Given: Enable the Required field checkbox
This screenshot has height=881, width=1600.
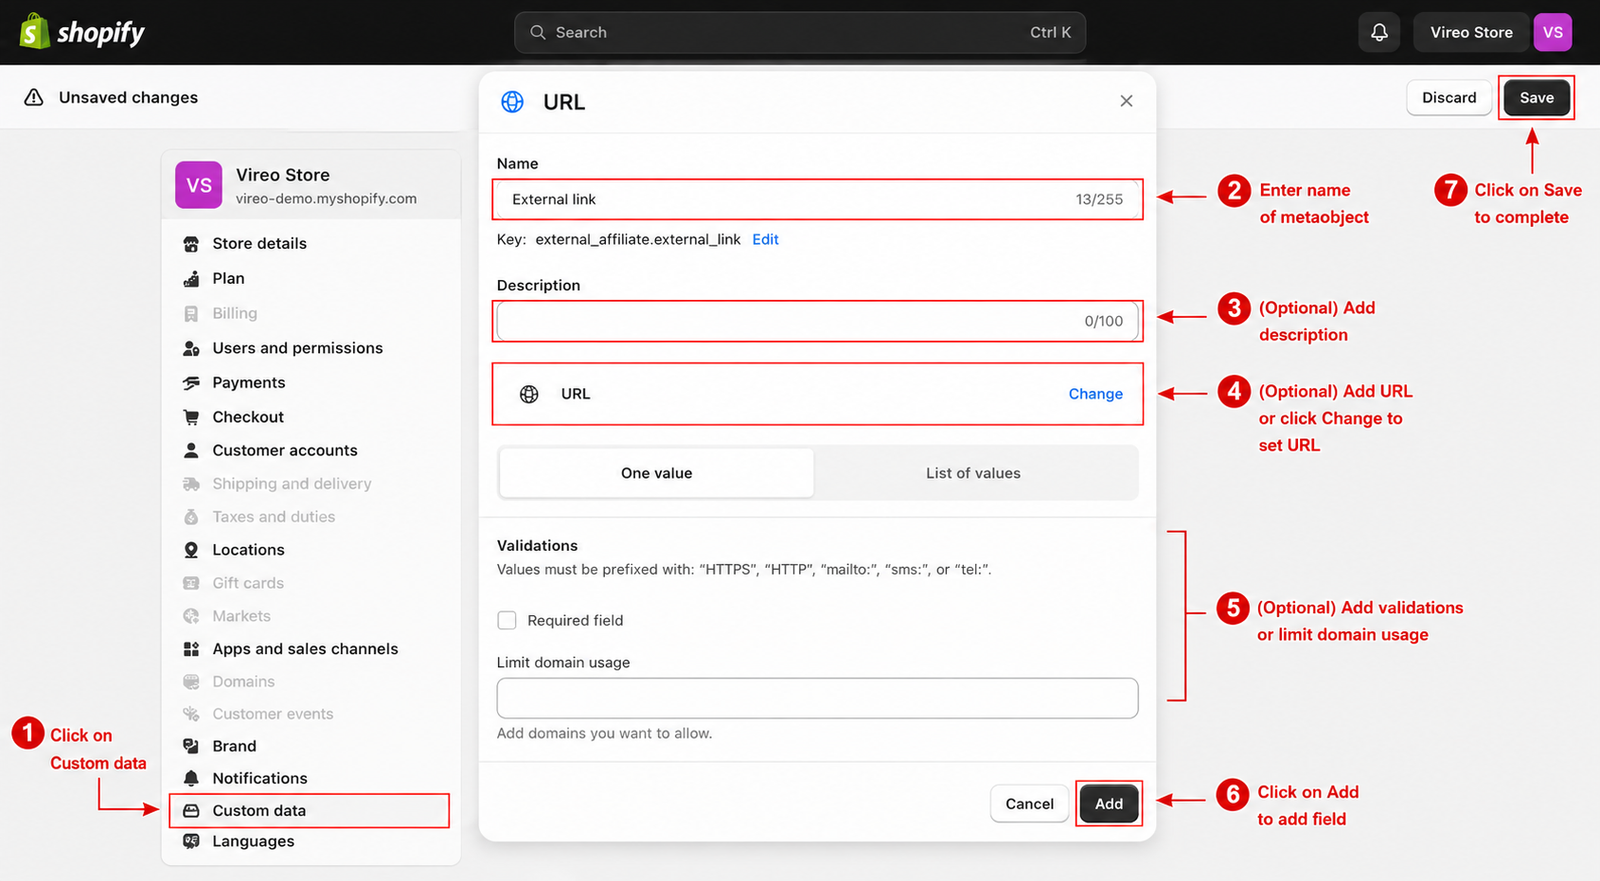Looking at the screenshot, I should pyautogui.click(x=507, y=620).
